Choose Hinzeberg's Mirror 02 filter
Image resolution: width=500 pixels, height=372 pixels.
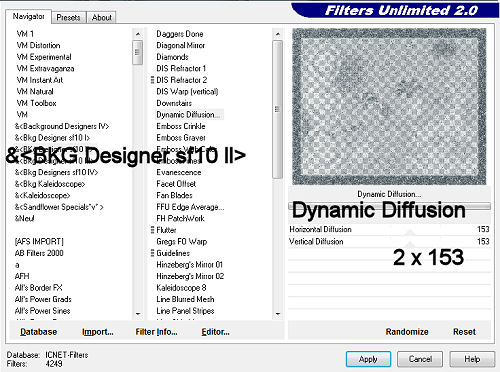[190, 276]
